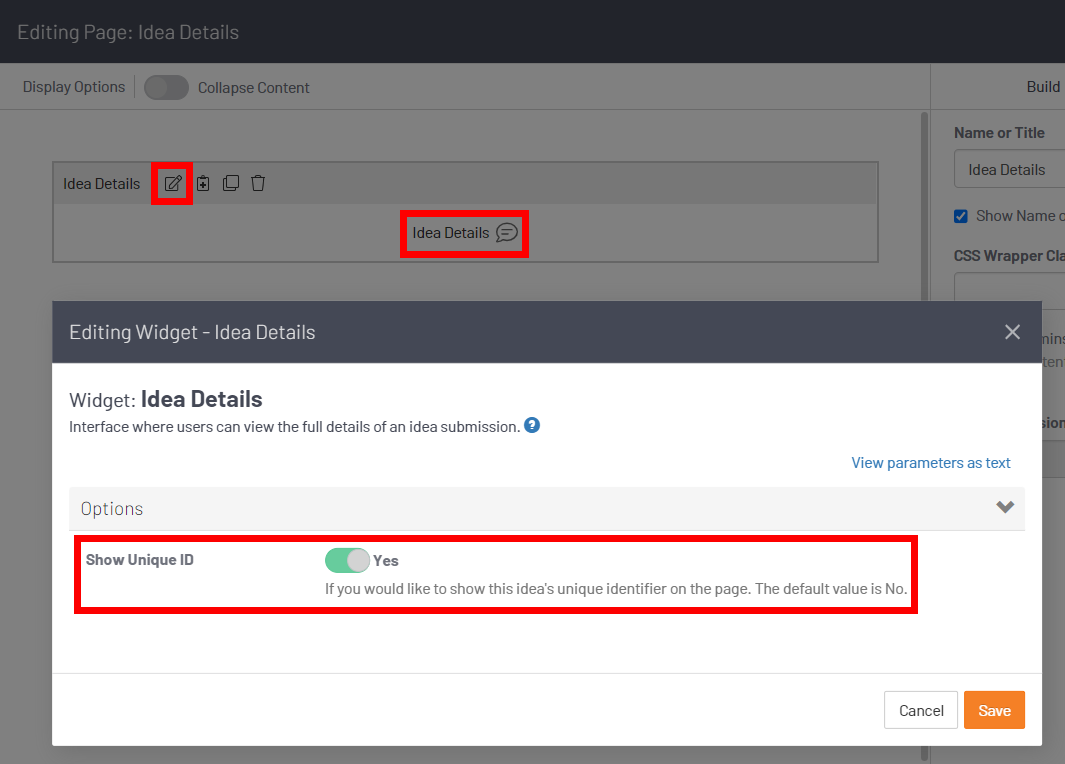Screen dimensions: 1065x764
Task: Click the paste widget clipboard icon
Action: (x=203, y=183)
